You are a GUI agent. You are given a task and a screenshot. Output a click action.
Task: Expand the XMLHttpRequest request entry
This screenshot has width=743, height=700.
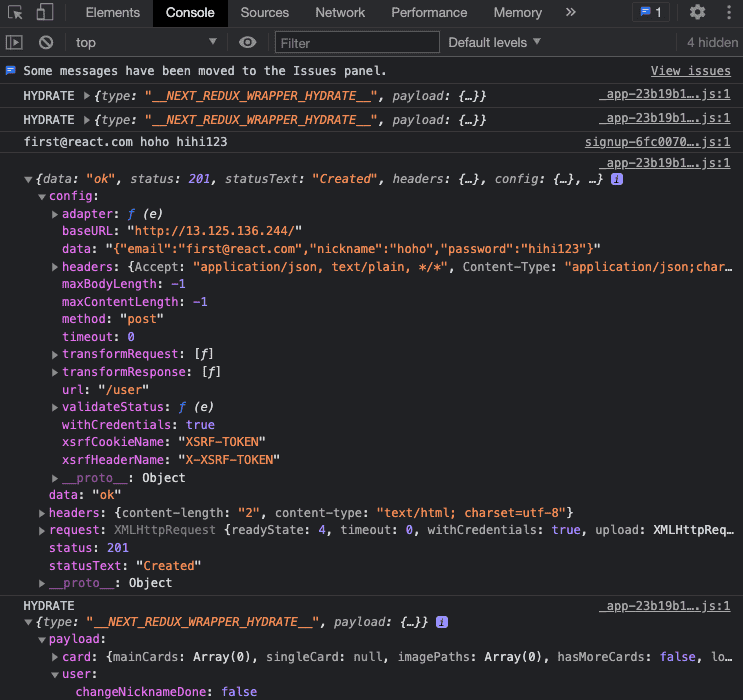coord(42,530)
